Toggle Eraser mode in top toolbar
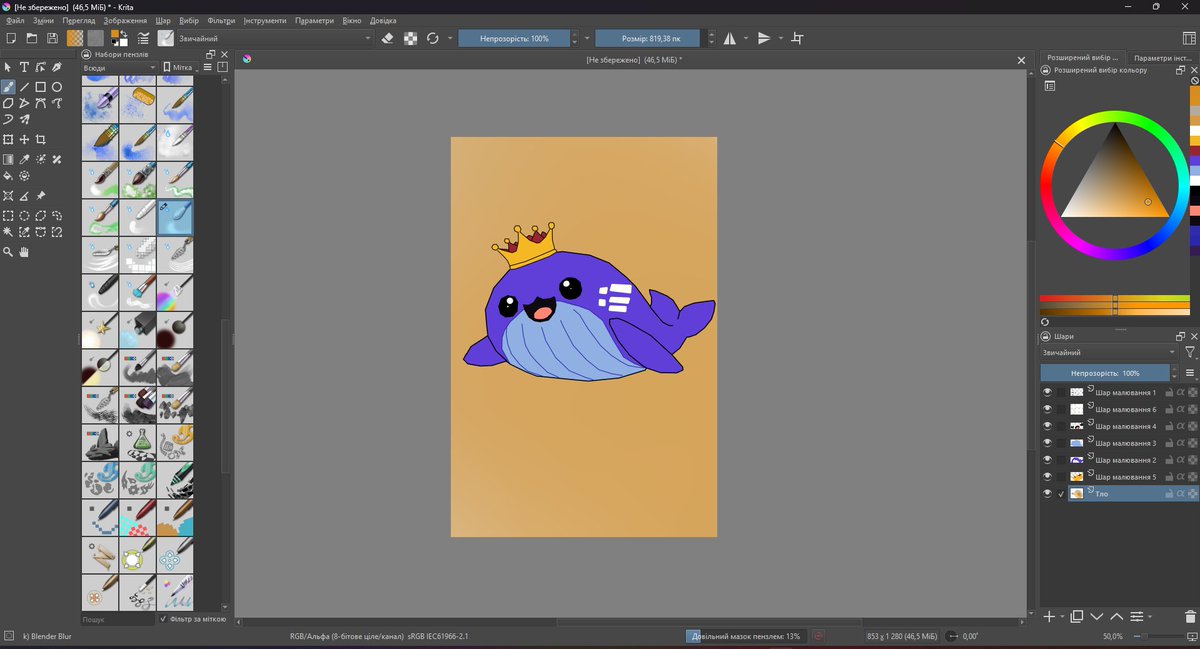This screenshot has height=649, width=1200. coord(388,38)
